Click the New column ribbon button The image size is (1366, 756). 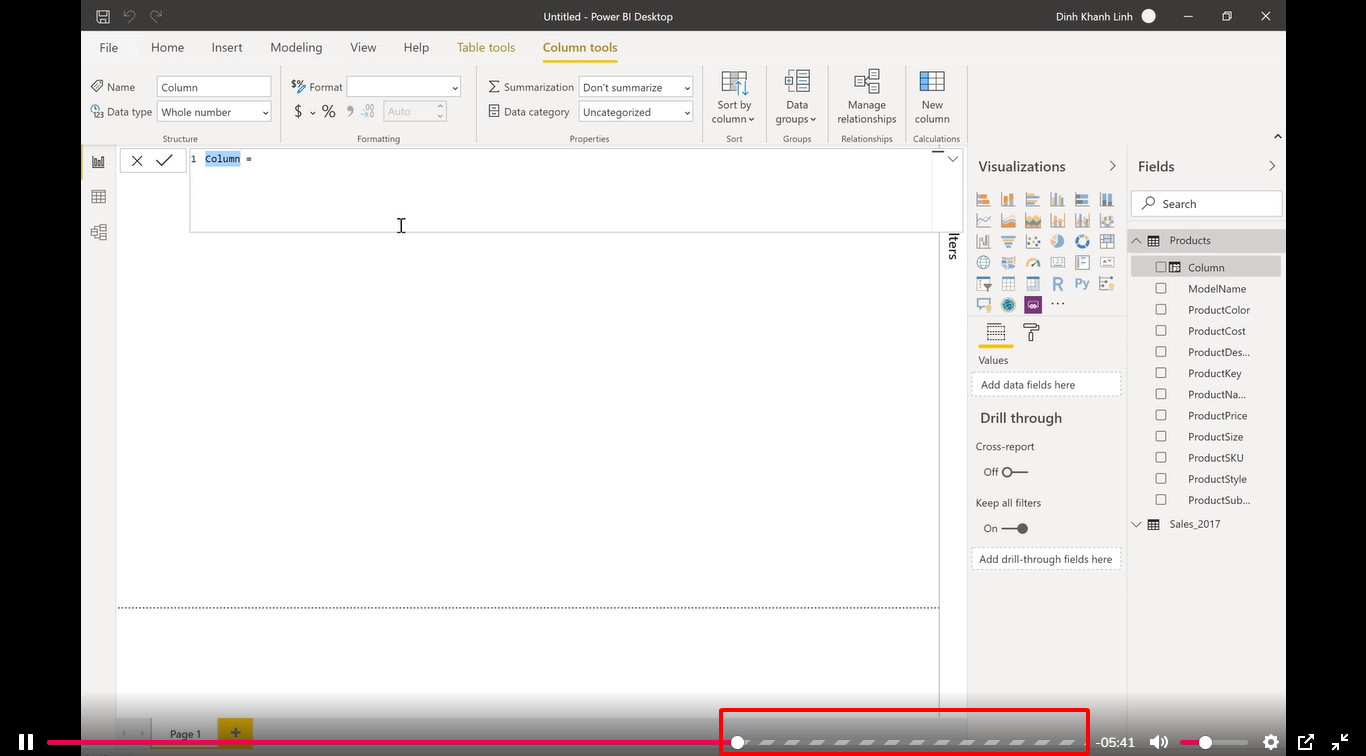click(932, 97)
